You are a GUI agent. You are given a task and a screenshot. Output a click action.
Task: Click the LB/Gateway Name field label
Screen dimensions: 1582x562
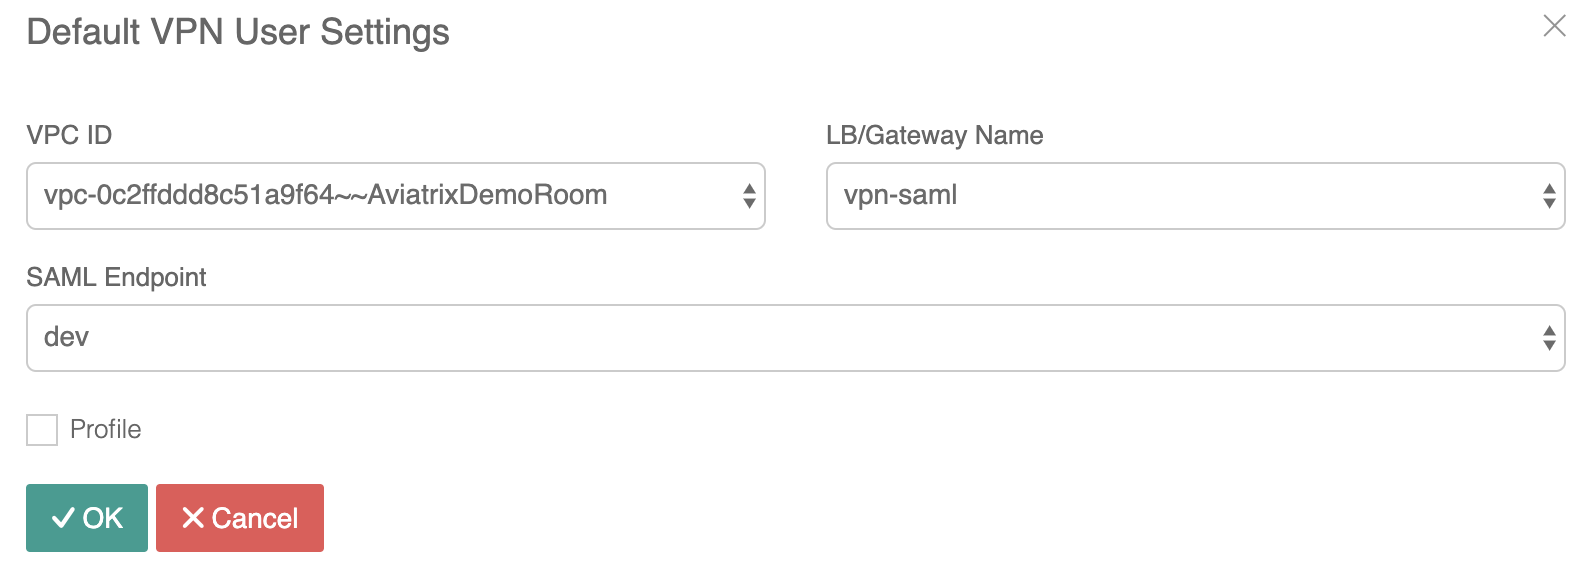pyautogui.click(x=934, y=135)
